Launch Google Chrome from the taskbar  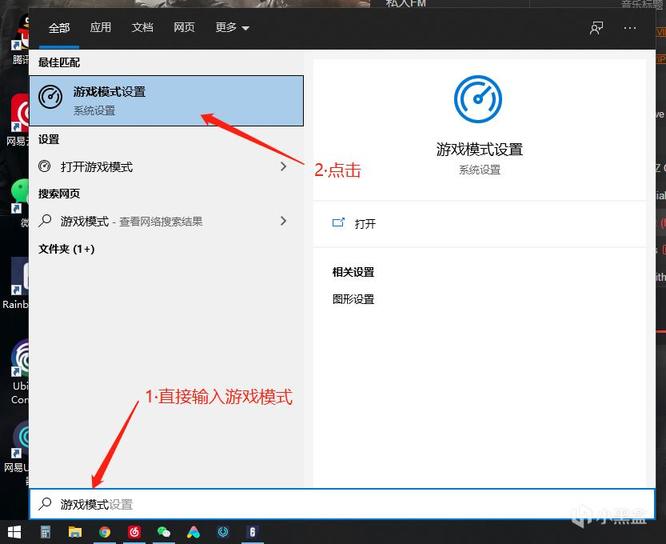pyautogui.click(x=104, y=532)
